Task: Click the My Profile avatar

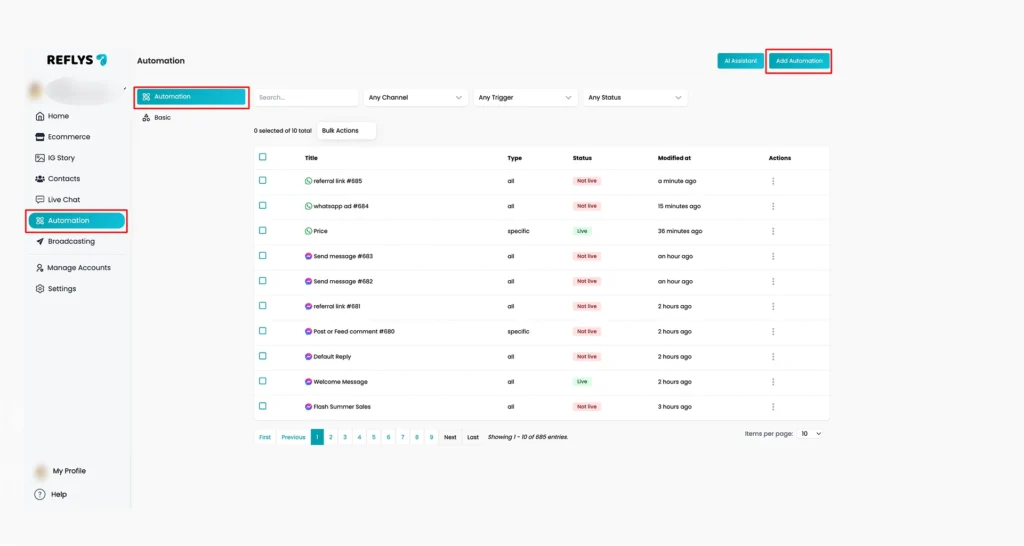Action: (x=40, y=471)
